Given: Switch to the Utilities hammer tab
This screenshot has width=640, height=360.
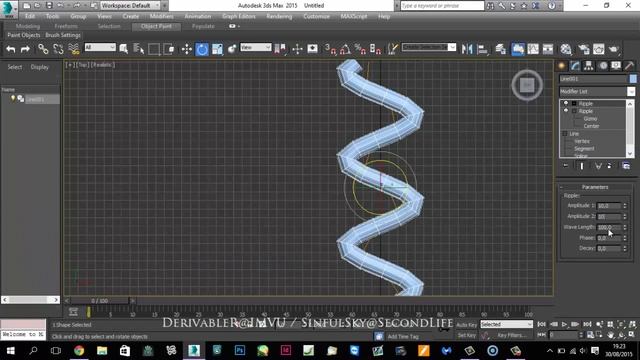Looking at the screenshot, I should pos(629,66).
